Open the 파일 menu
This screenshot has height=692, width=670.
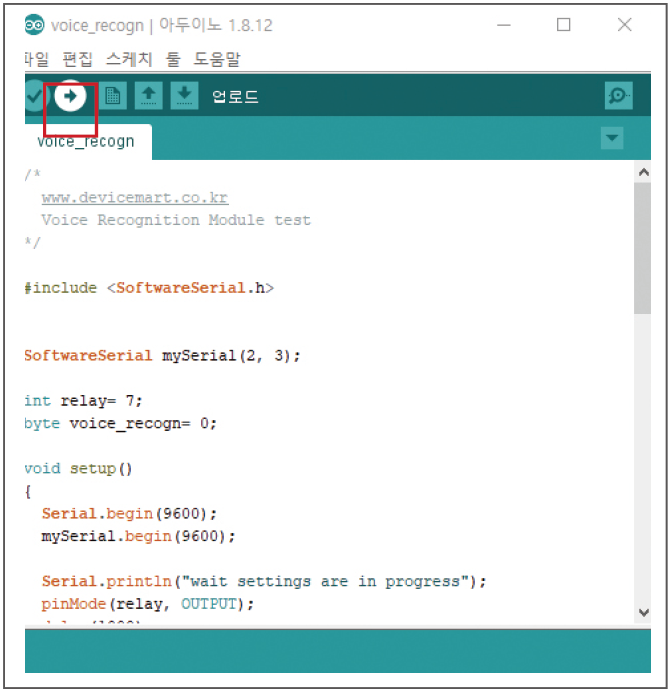(x=36, y=59)
